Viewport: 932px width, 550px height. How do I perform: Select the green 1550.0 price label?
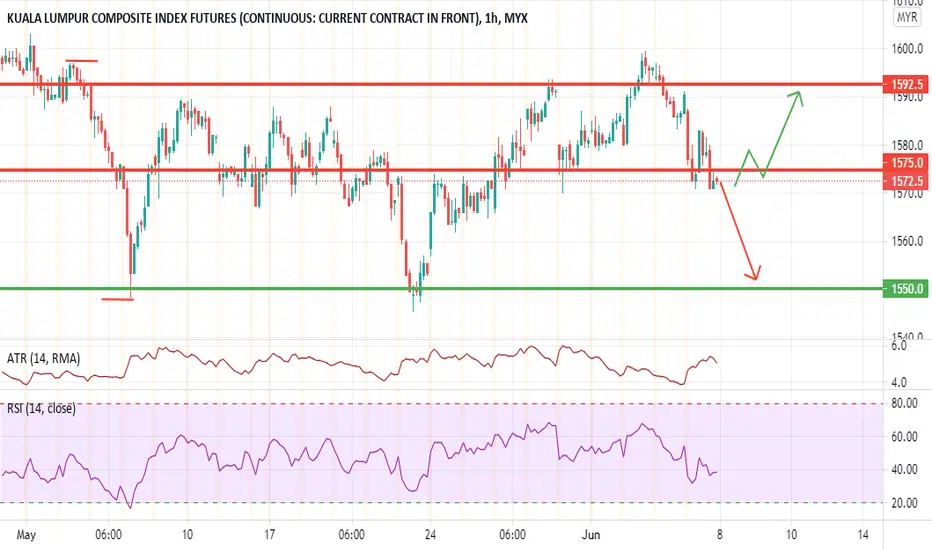coord(906,289)
